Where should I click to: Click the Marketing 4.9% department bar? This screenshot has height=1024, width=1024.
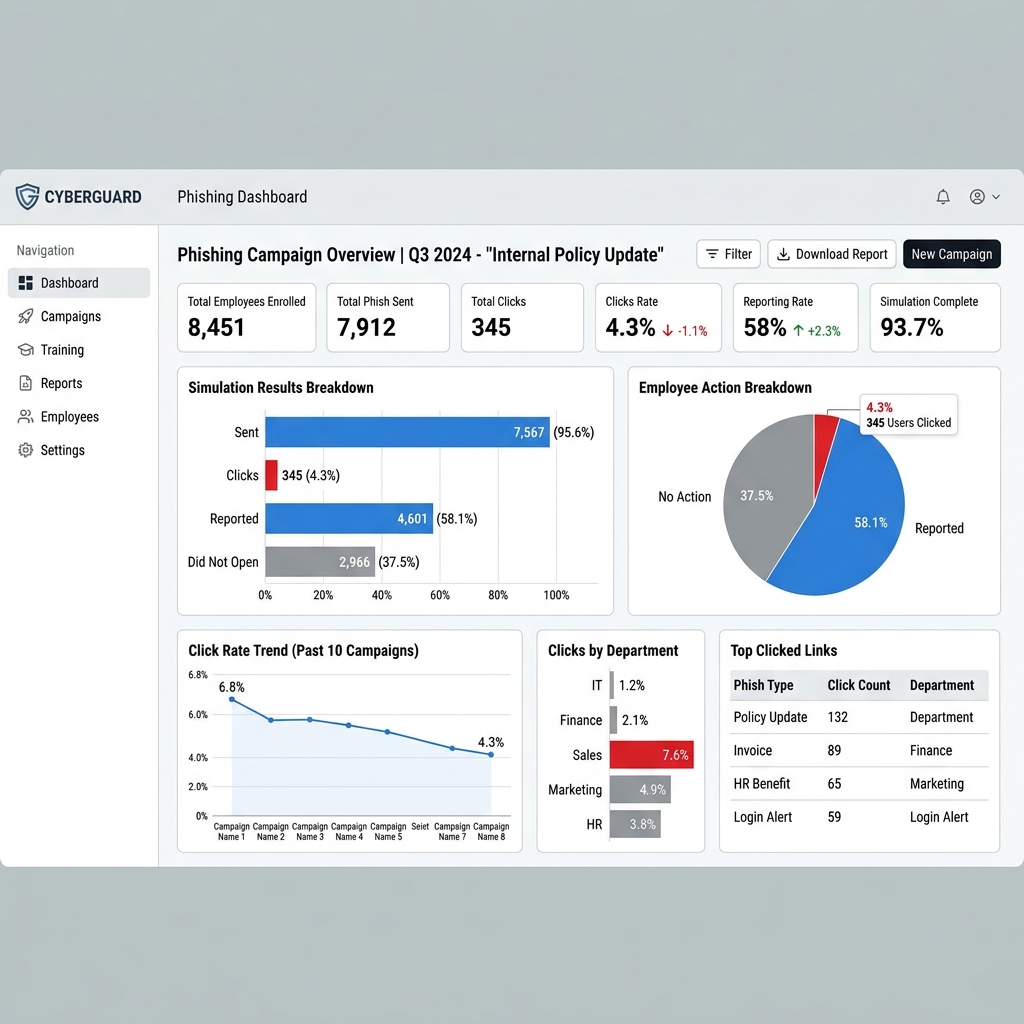(x=640, y=790)
